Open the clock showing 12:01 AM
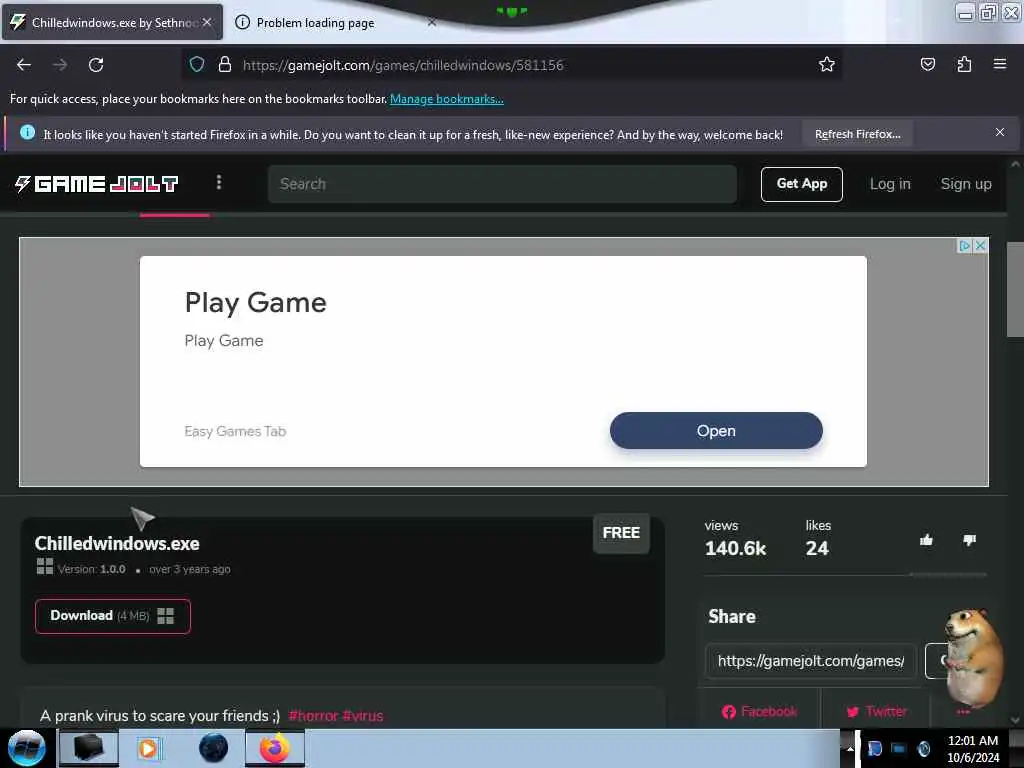The width and height of the screenshot is (1024, 768). 972,748
